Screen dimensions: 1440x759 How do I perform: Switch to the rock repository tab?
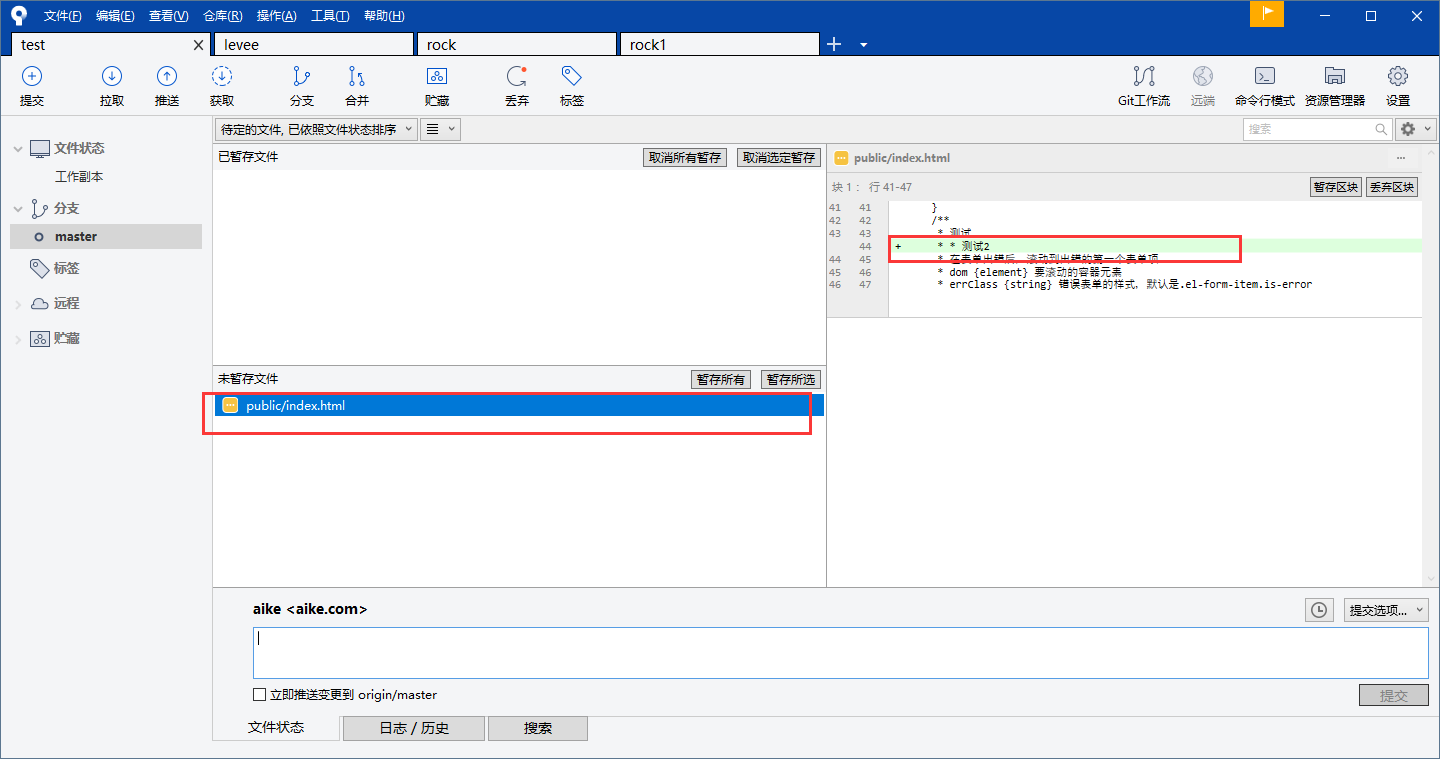pos(517,45)
